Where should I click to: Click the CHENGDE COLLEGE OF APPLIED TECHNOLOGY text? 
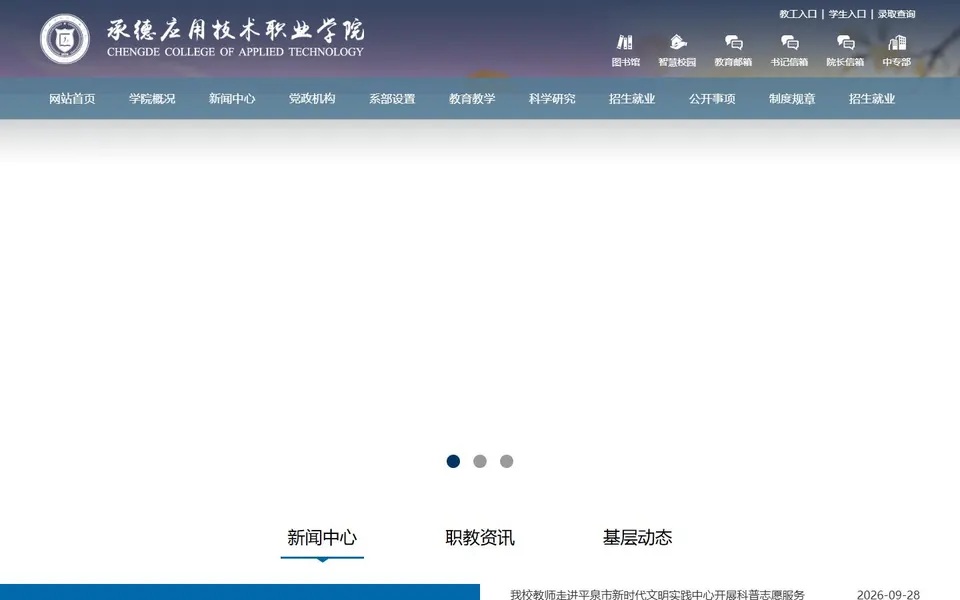pyautogui.click(x=235, y=52)
